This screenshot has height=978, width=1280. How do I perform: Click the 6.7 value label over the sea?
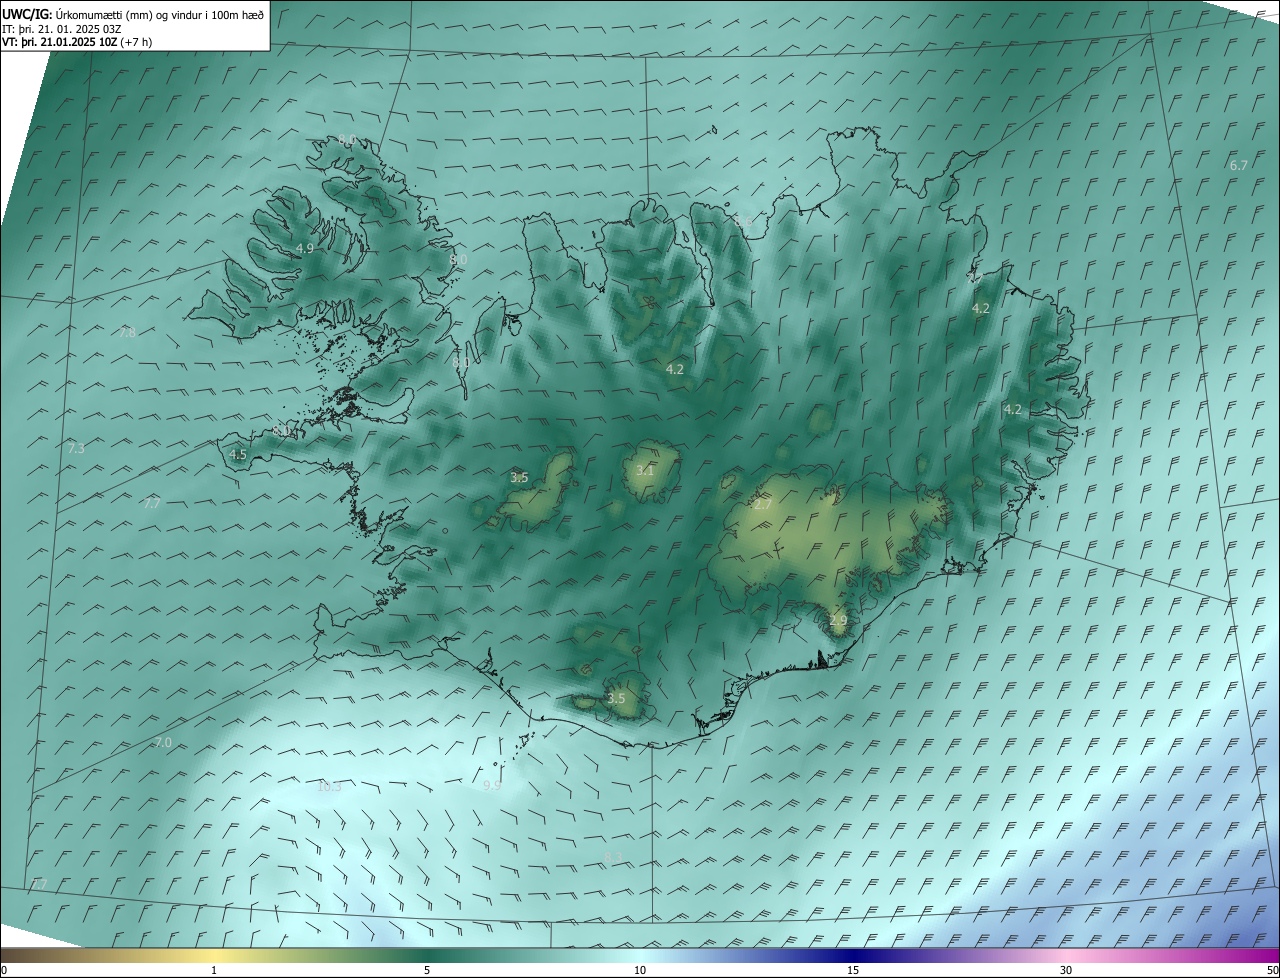click(1238, 165)
